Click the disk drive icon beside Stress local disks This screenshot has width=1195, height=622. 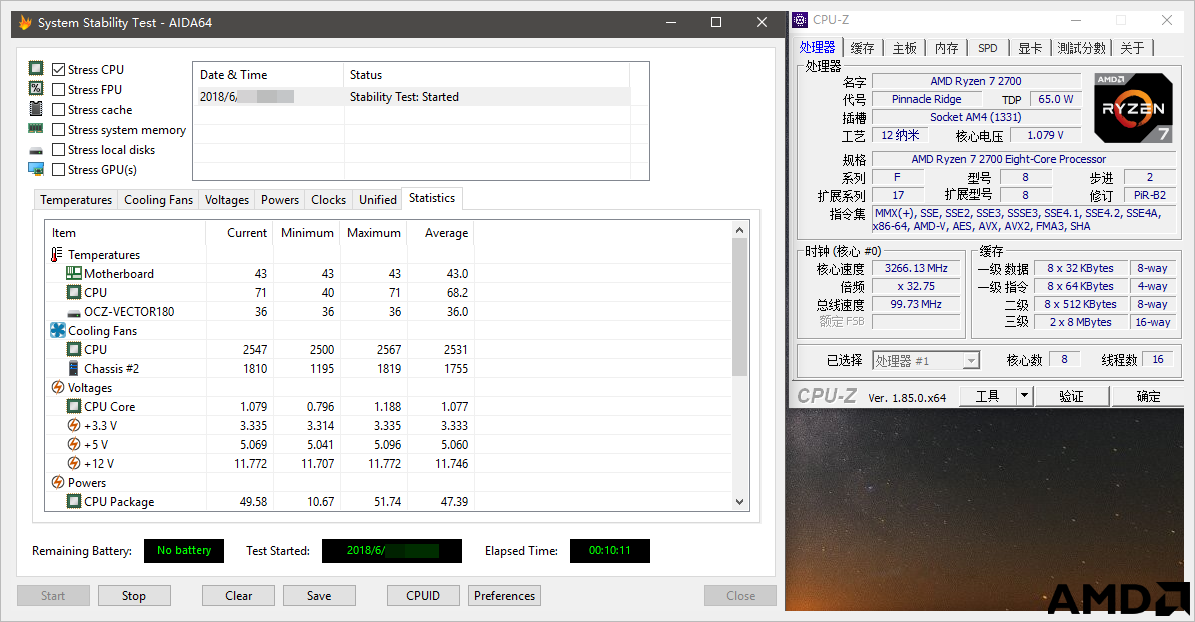tap(36, 150)
